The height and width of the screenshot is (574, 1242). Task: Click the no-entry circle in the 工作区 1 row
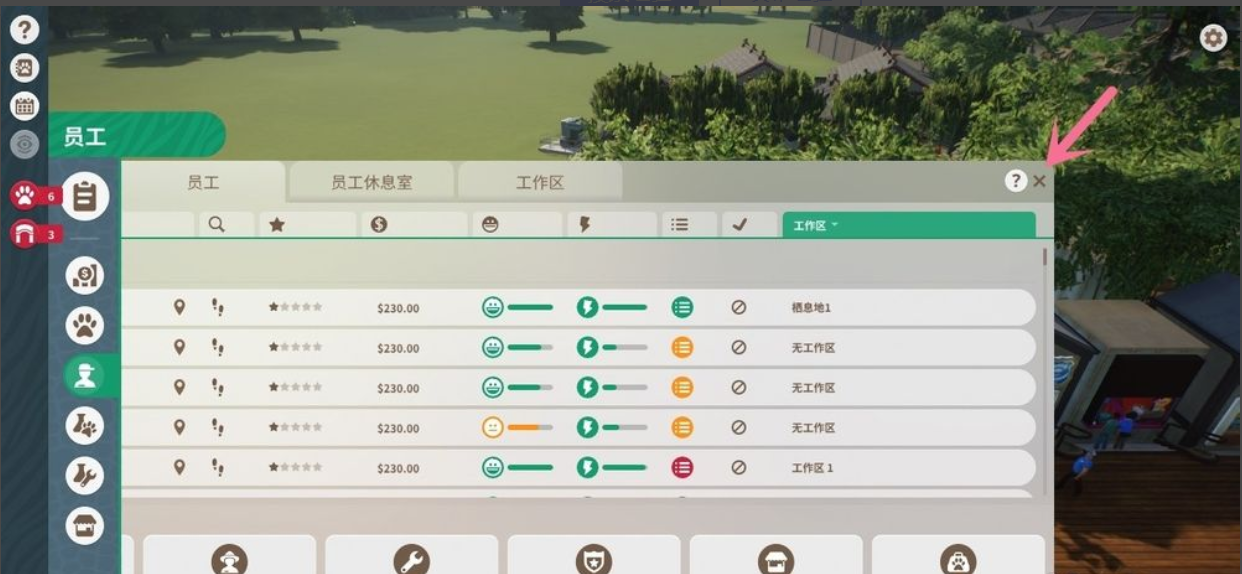tap(739, 467)
